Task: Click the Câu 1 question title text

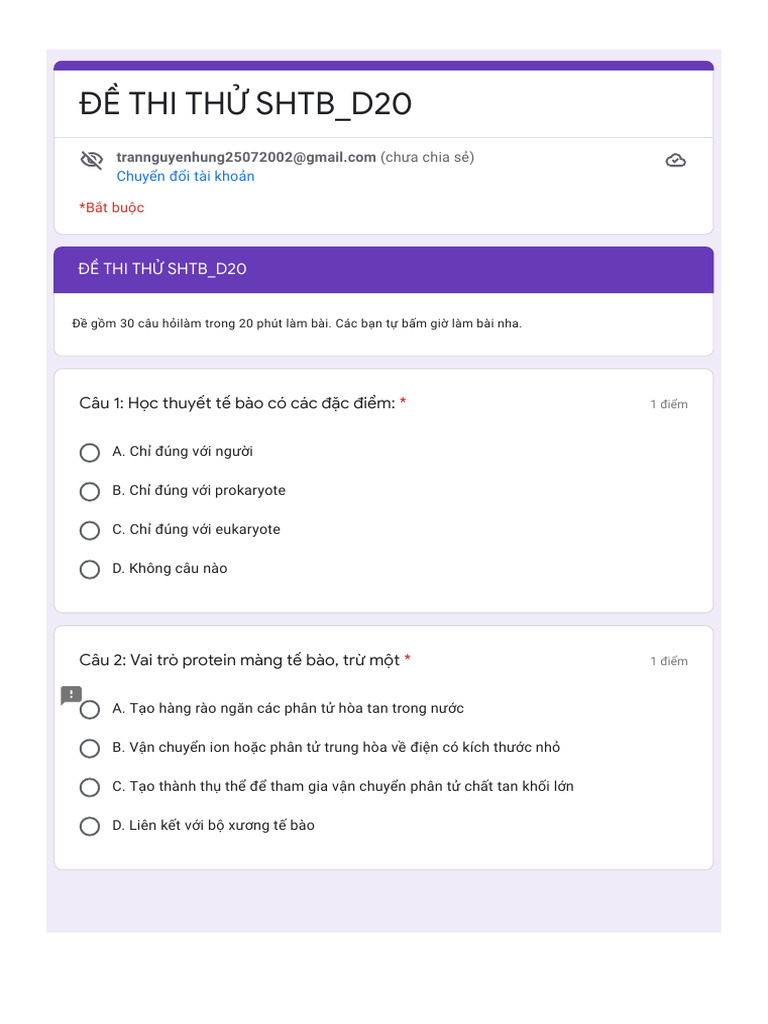Action: 237,403
